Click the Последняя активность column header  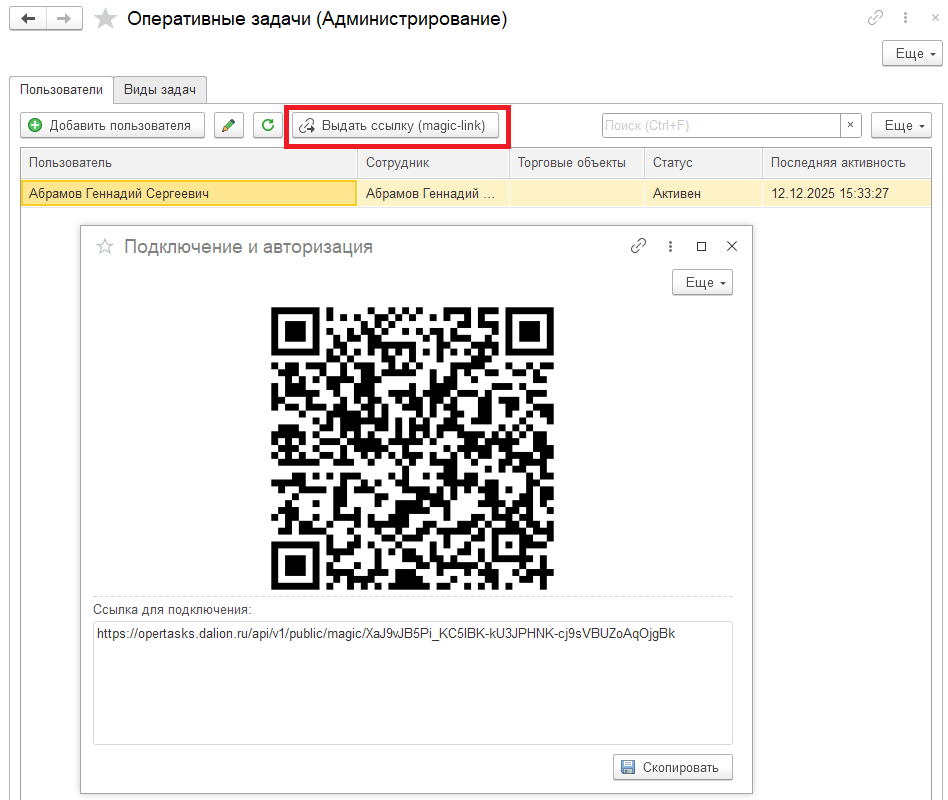(846, 163)
